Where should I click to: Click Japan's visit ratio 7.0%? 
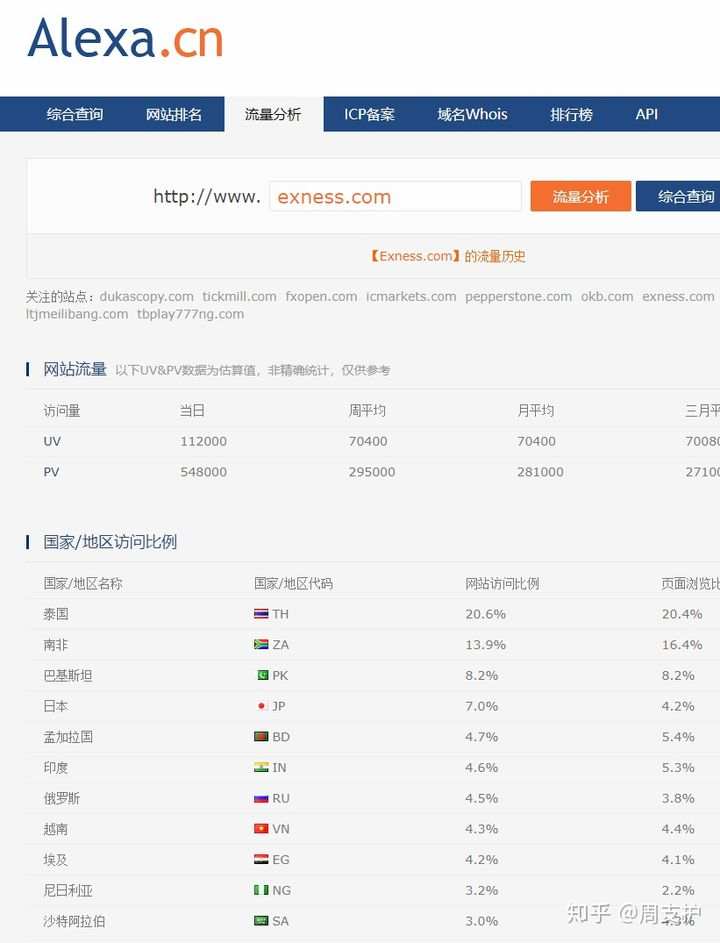click(481, 706)
